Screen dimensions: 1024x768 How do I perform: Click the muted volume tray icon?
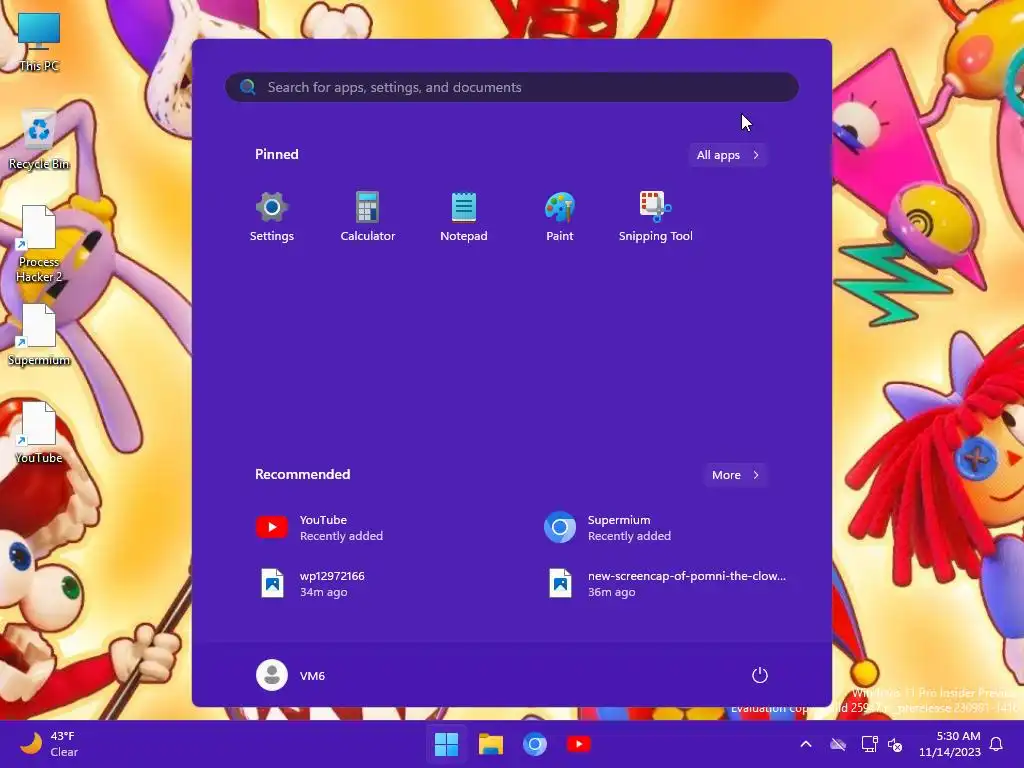pos(895,744)
